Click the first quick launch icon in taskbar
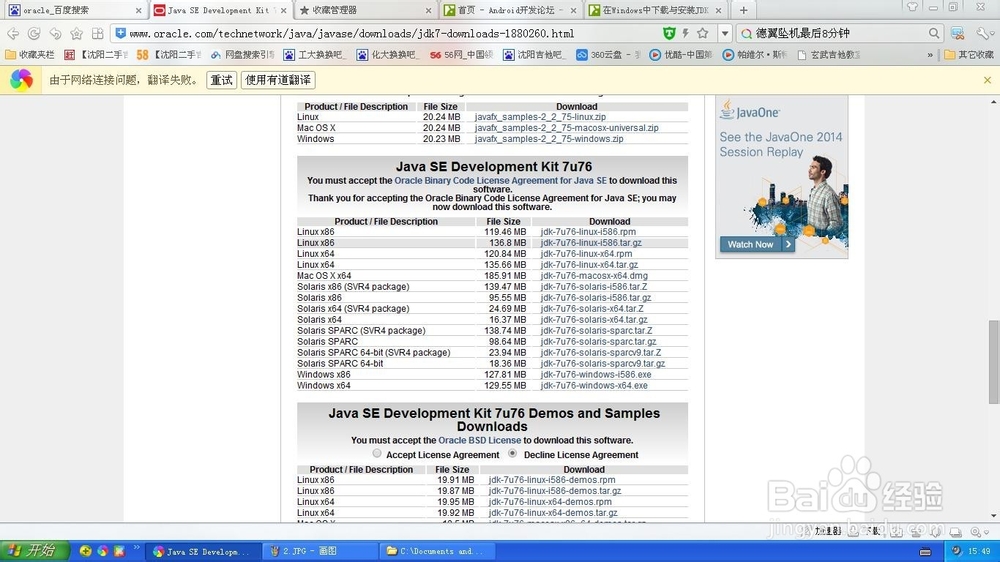This screenshot has width=1000, height=562. click(85, 551)
